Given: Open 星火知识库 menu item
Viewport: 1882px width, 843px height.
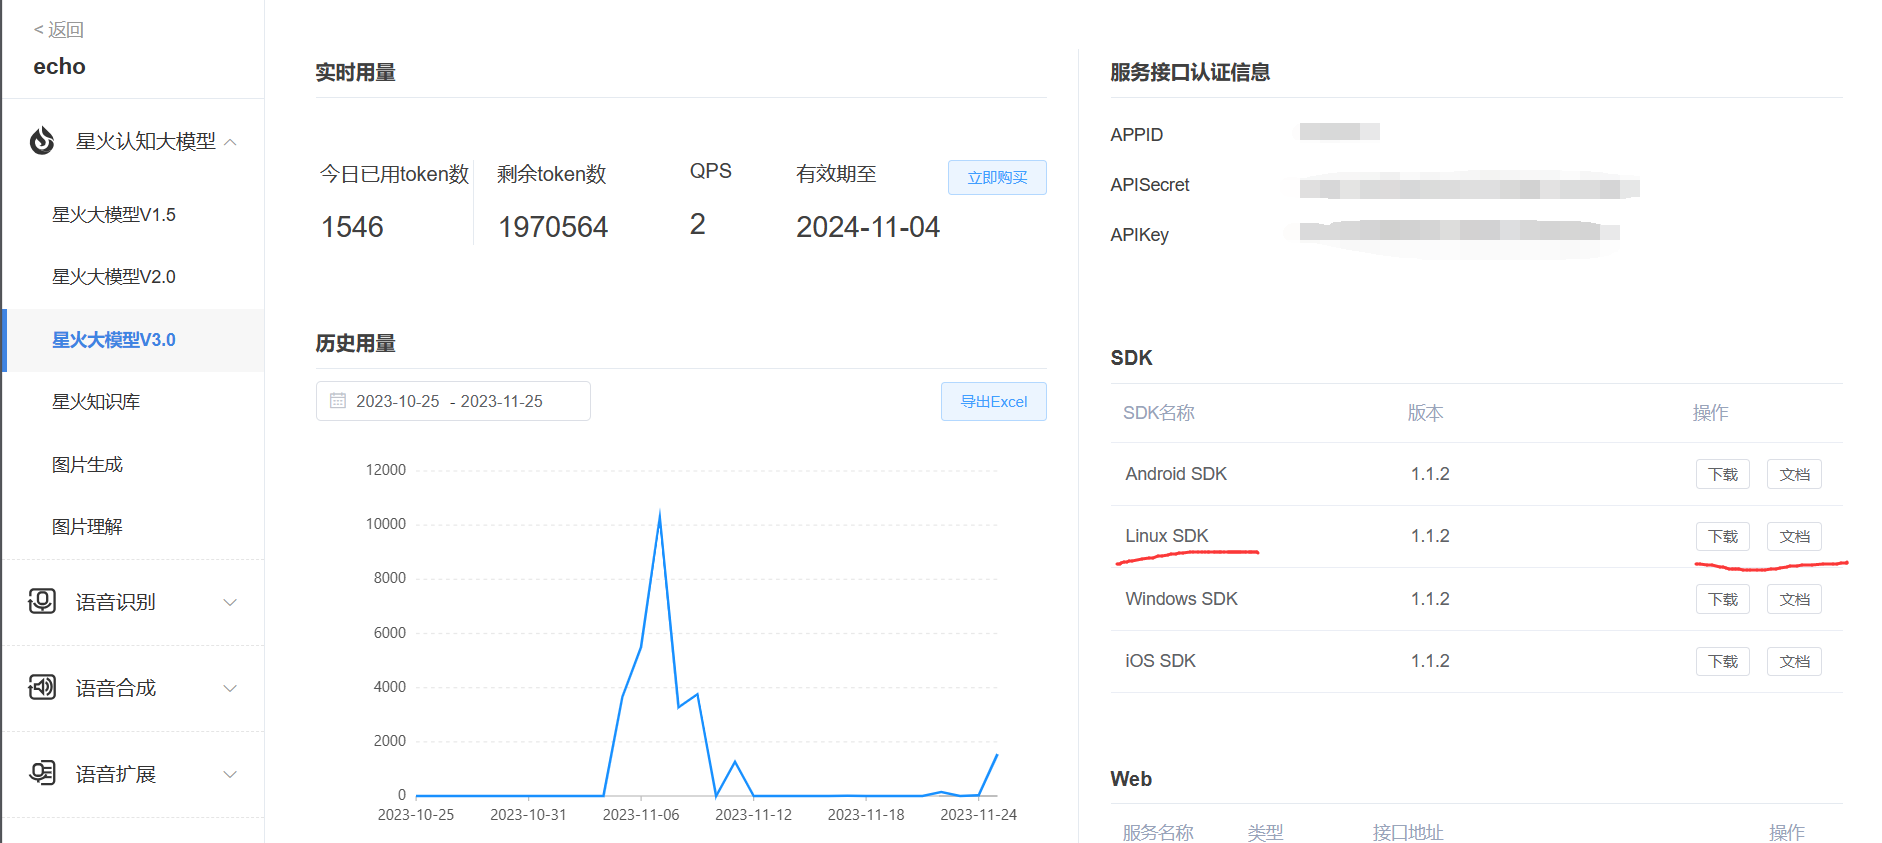Looking at the screenshot, I should click(96, 402).
